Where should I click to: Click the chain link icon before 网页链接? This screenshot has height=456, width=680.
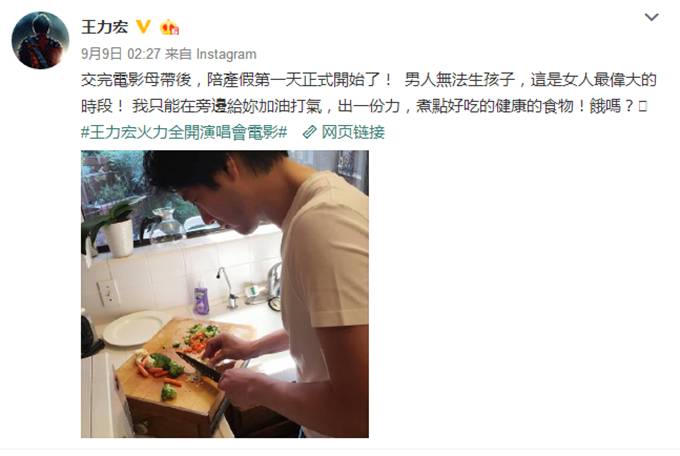(x=309, y=132)
